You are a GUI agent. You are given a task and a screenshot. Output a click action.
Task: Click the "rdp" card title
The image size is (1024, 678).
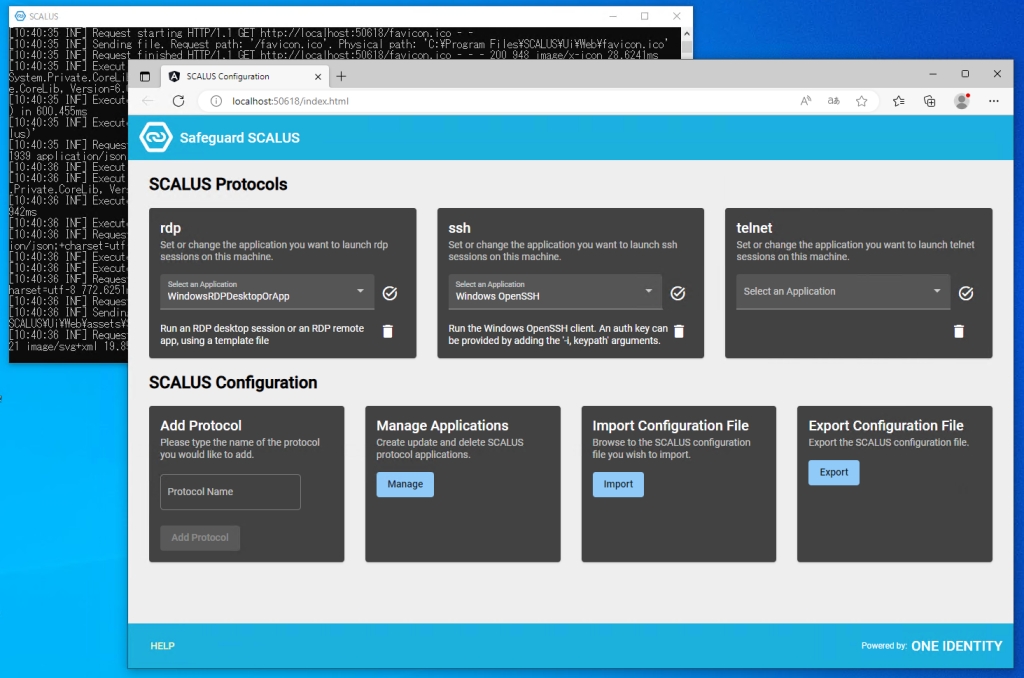[170, 228]
